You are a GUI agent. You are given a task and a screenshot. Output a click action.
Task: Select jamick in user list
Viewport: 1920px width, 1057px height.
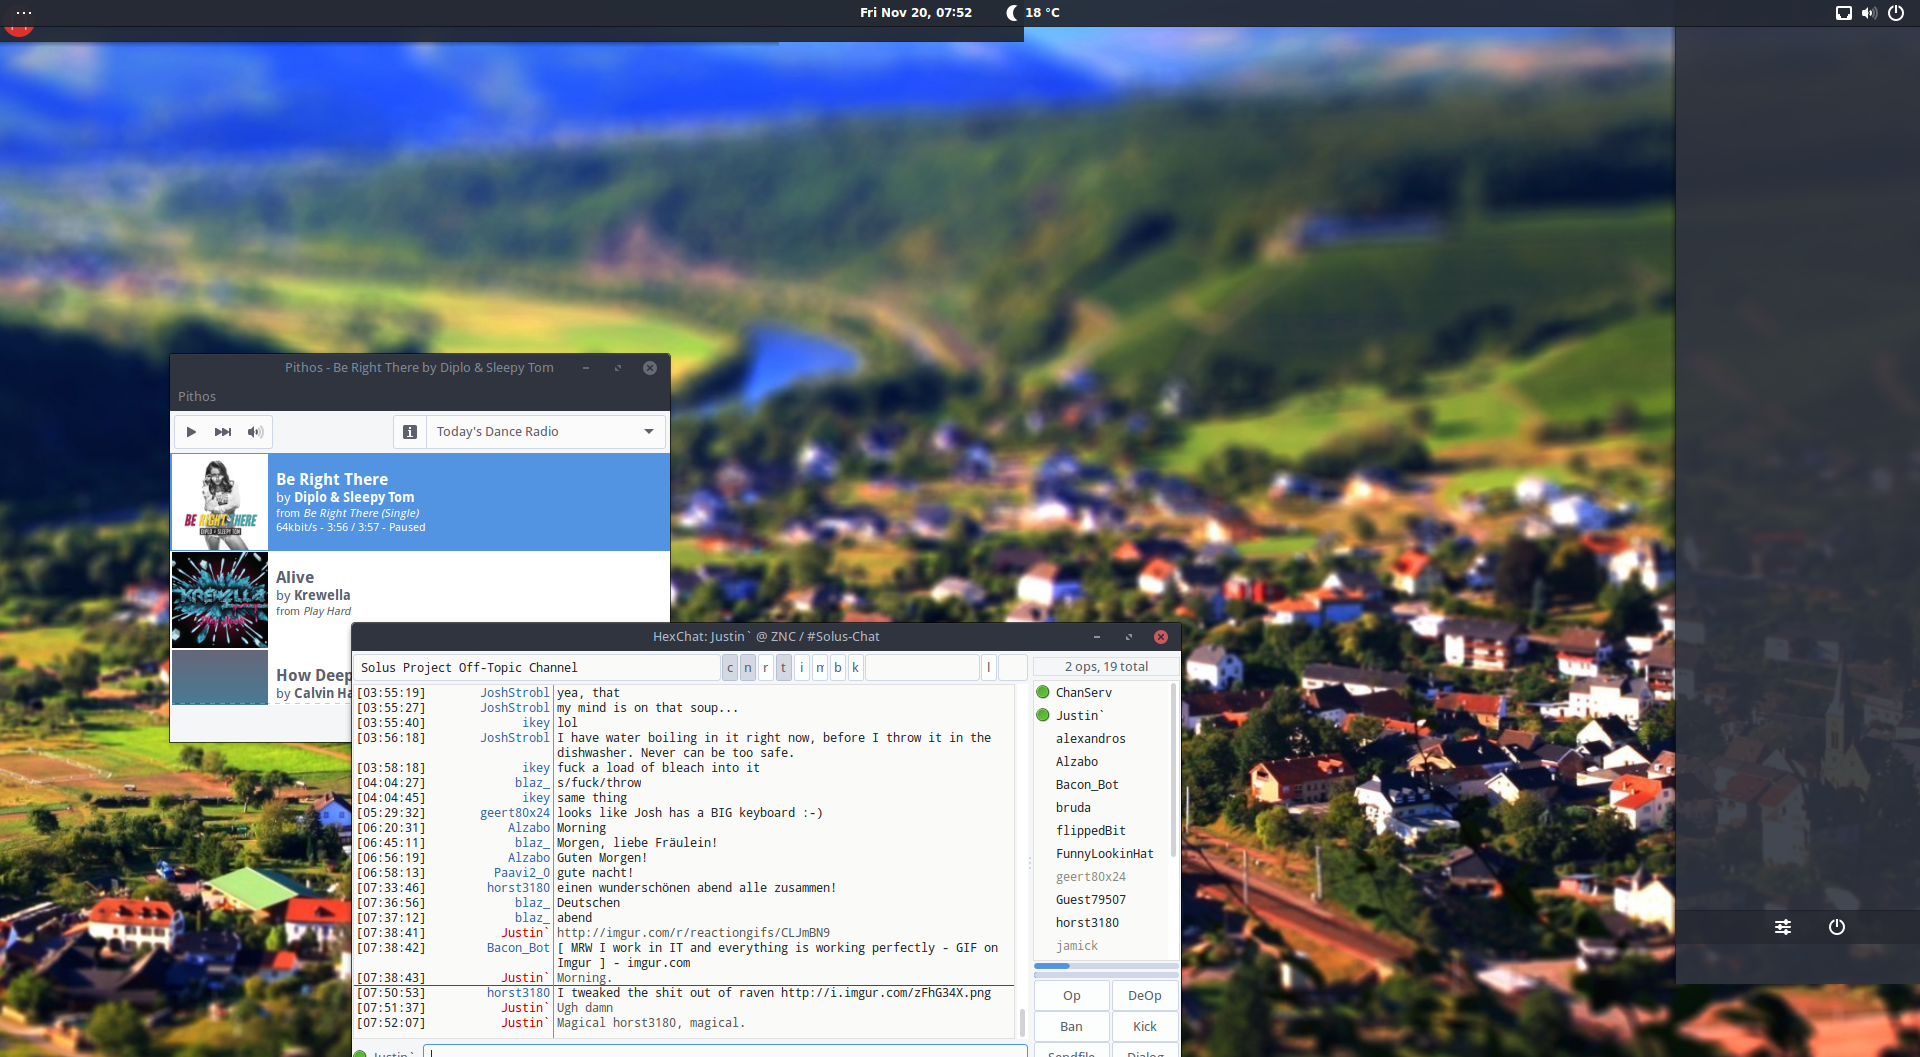[1101, 946]
